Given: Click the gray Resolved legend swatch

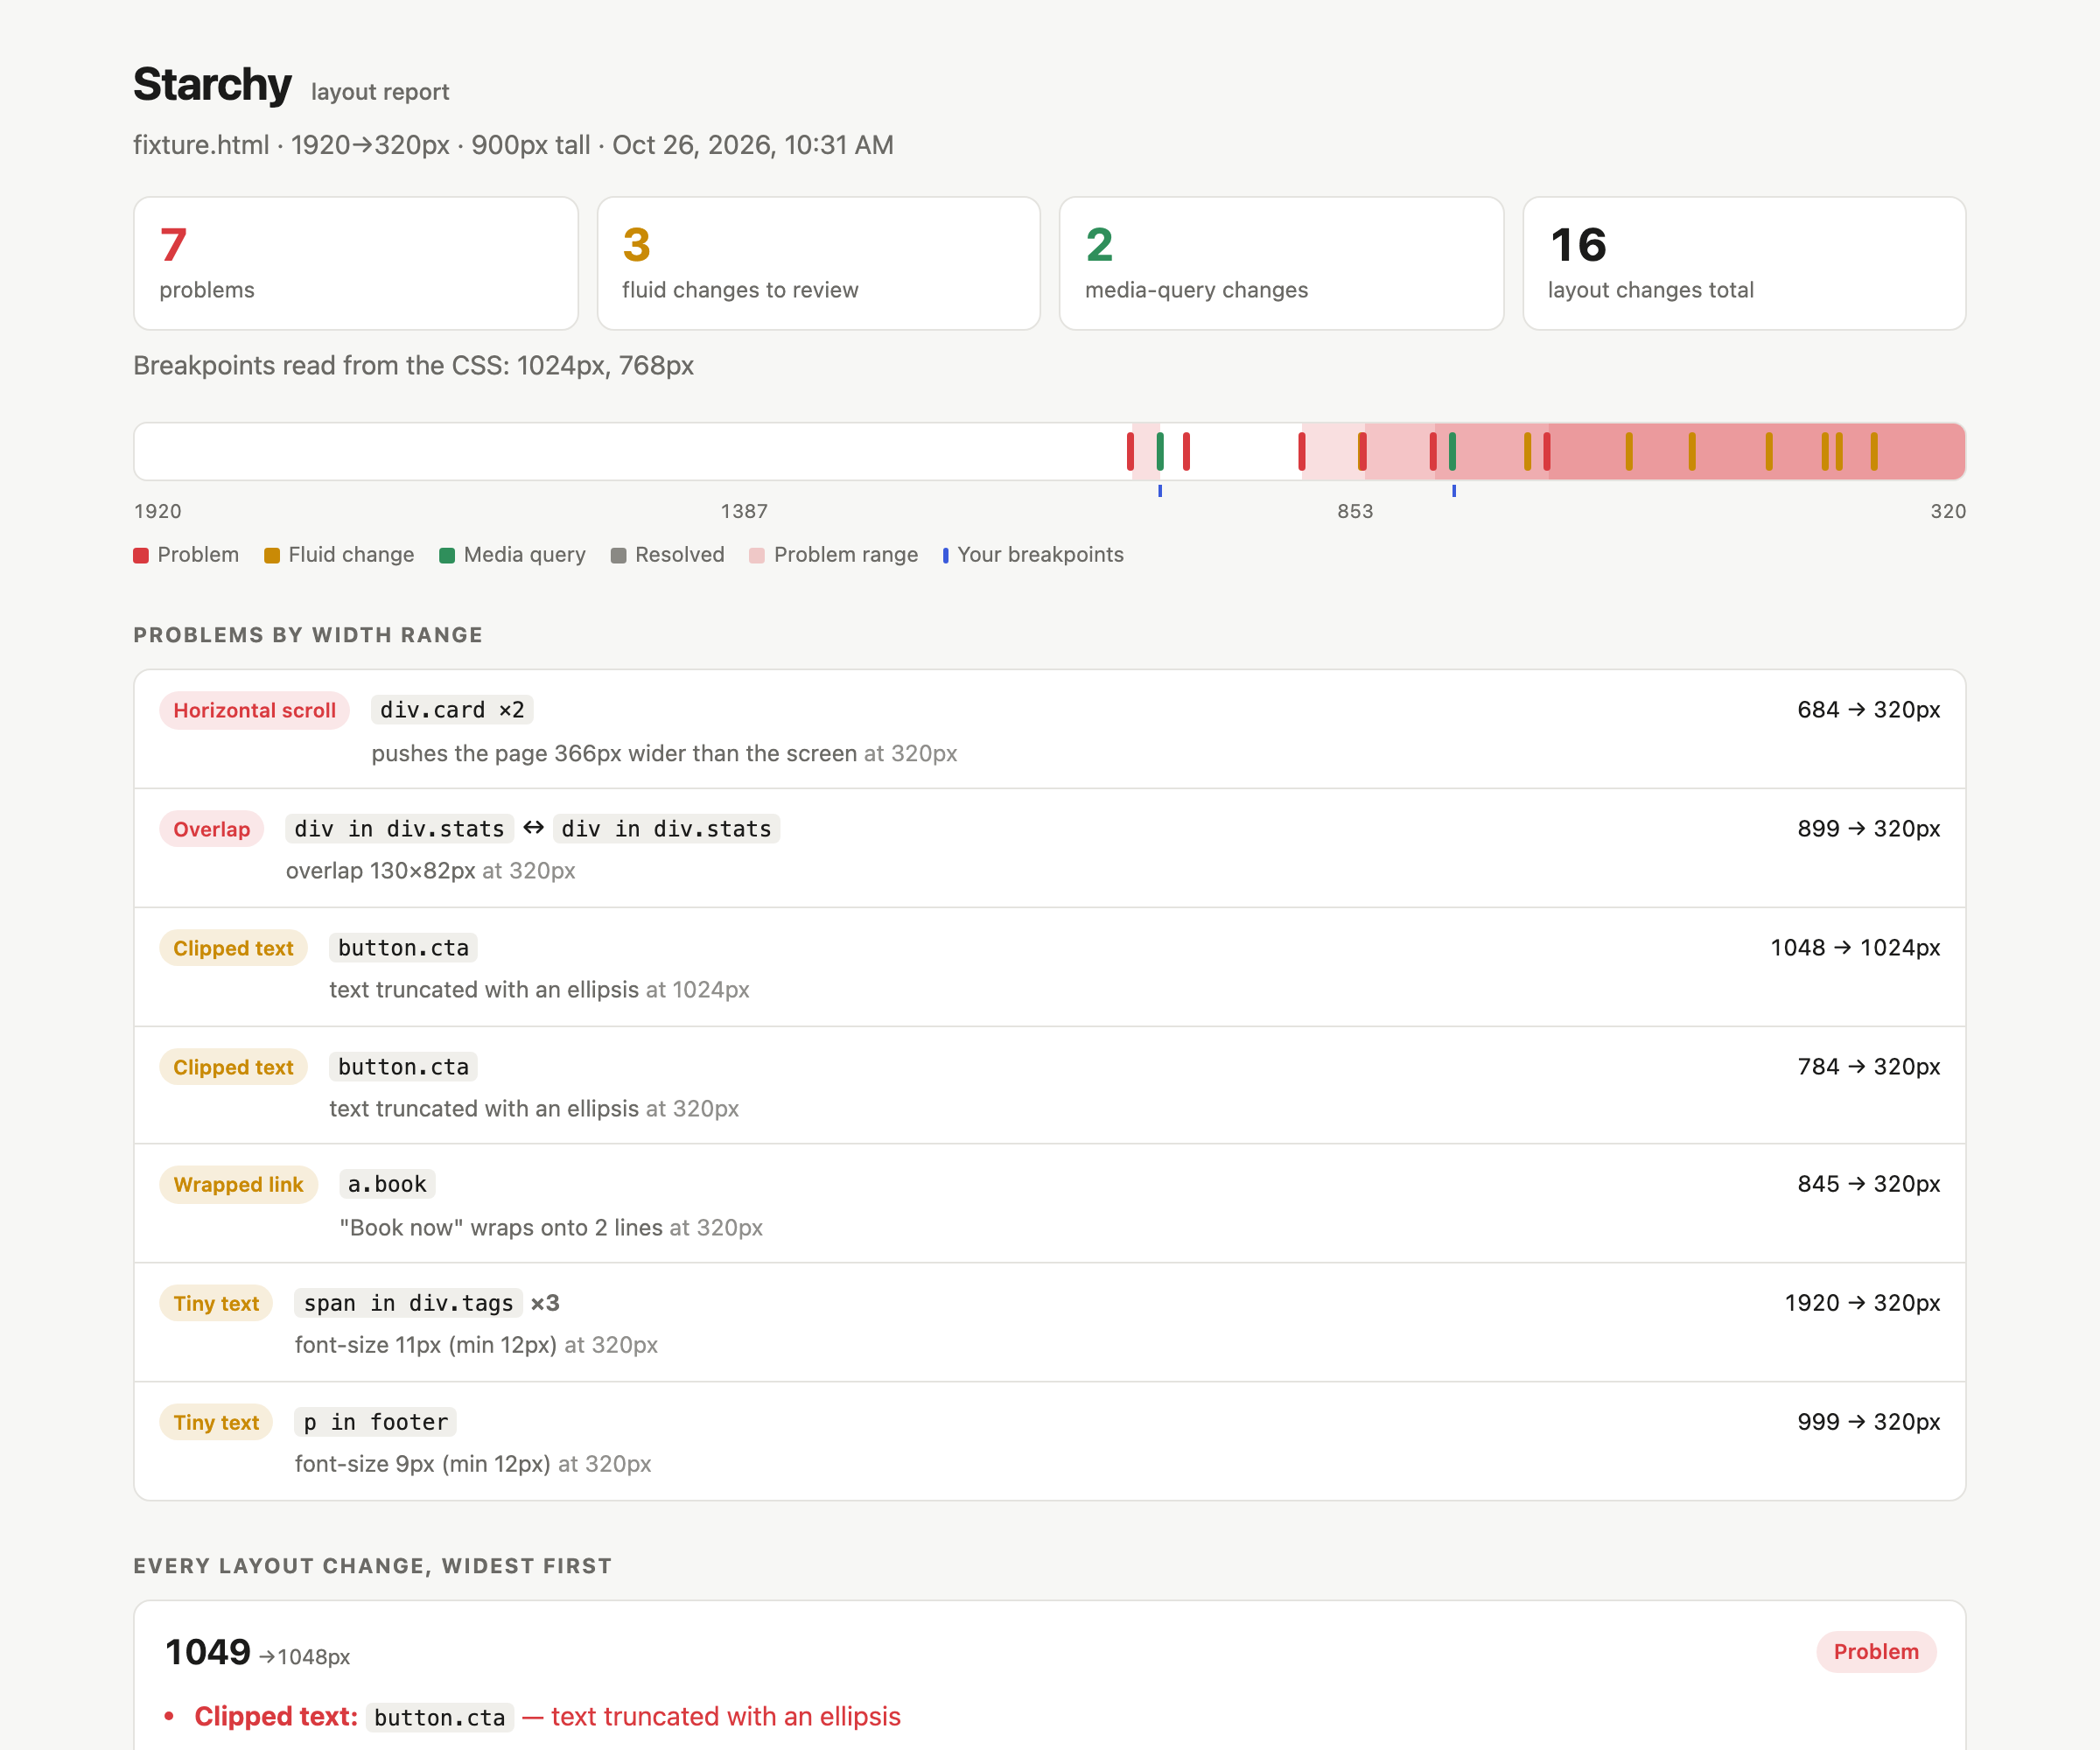Looking at the screenshot, I should click(618, 556).
